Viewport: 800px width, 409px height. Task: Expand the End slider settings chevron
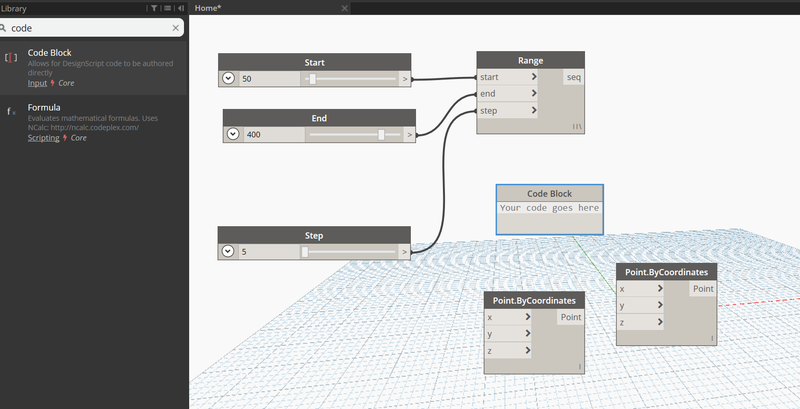[233, 134]
